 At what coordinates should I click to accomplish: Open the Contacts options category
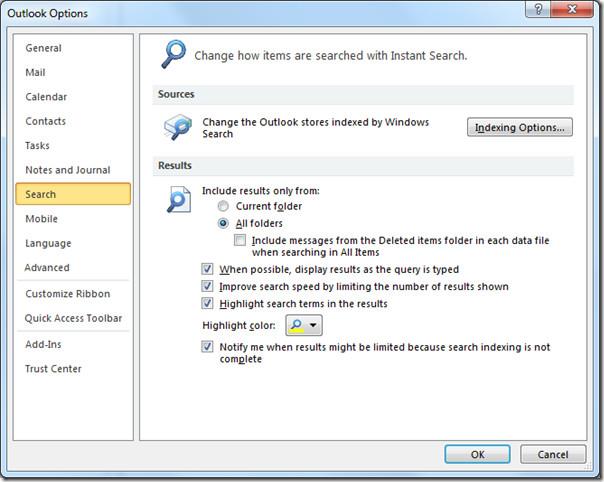(73, 121)
